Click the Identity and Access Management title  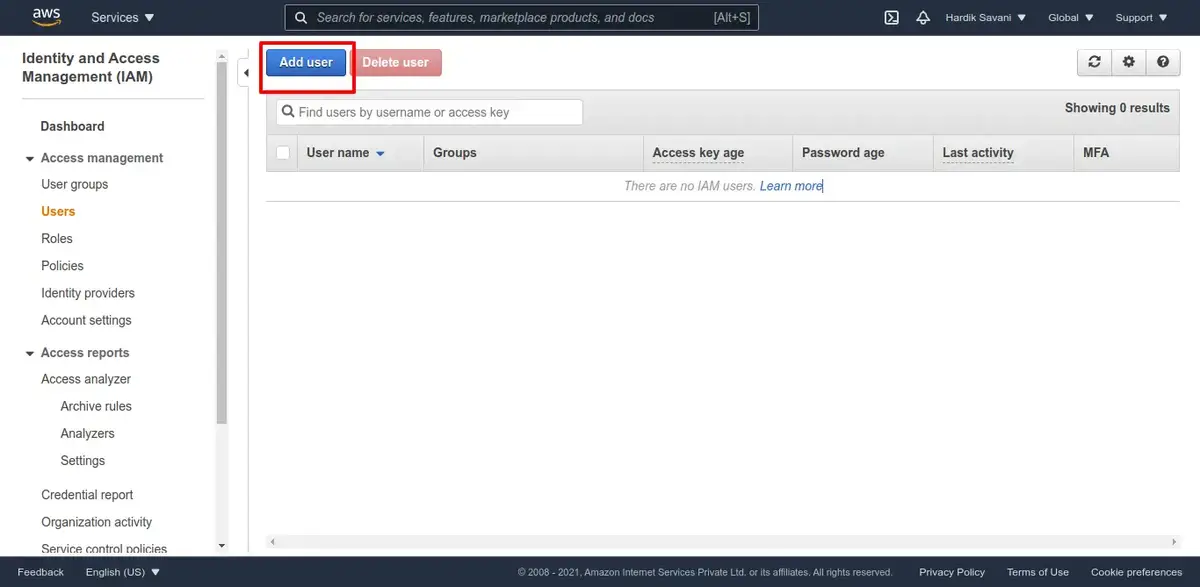tap(91, 67)
